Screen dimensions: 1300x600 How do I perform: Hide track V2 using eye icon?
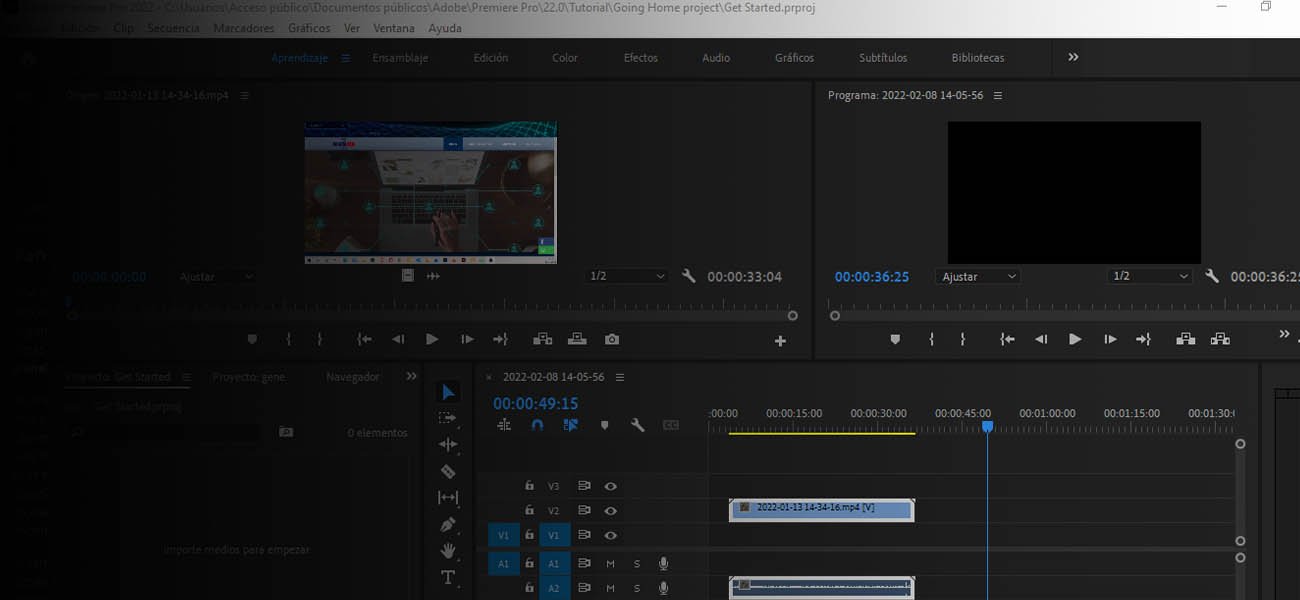tap(610, 511)
